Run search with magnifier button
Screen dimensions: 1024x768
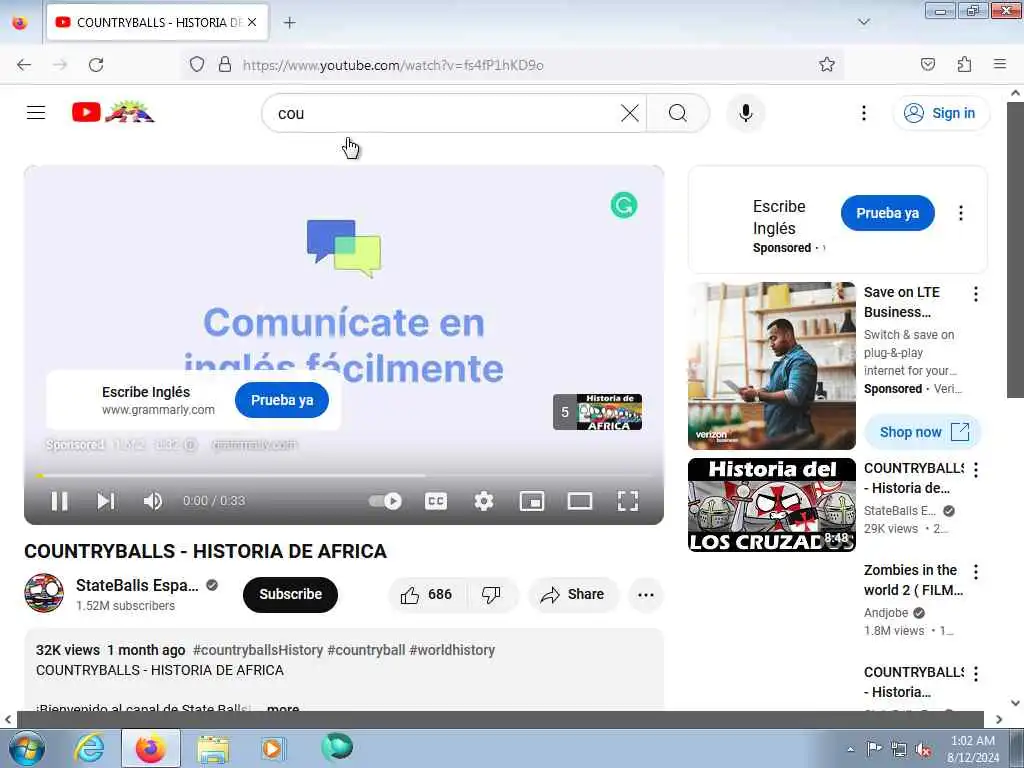(x=678, y=113)
